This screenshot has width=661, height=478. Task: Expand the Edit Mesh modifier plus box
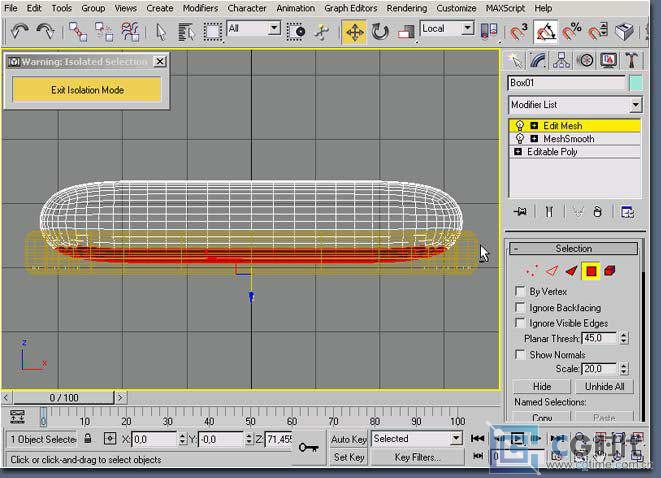tap(534, 126)
